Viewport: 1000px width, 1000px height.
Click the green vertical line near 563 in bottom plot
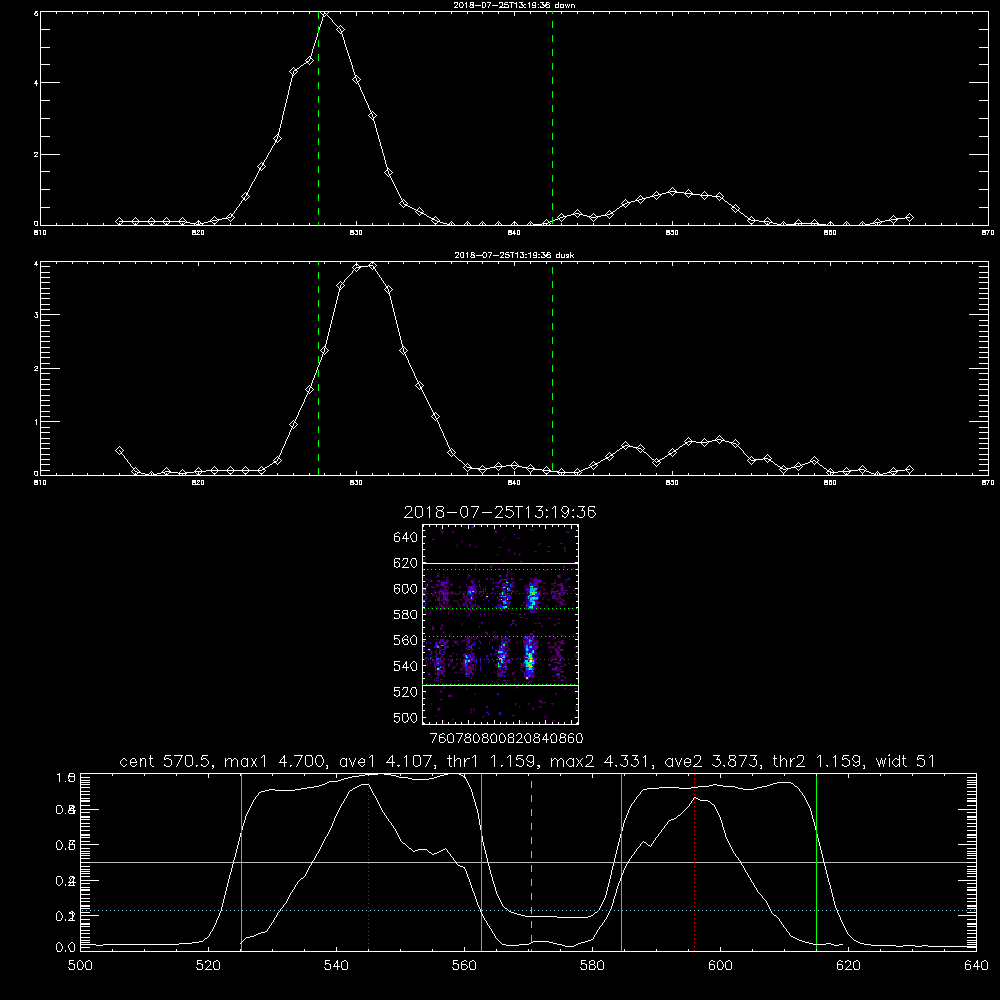click(x=482, y=861)
